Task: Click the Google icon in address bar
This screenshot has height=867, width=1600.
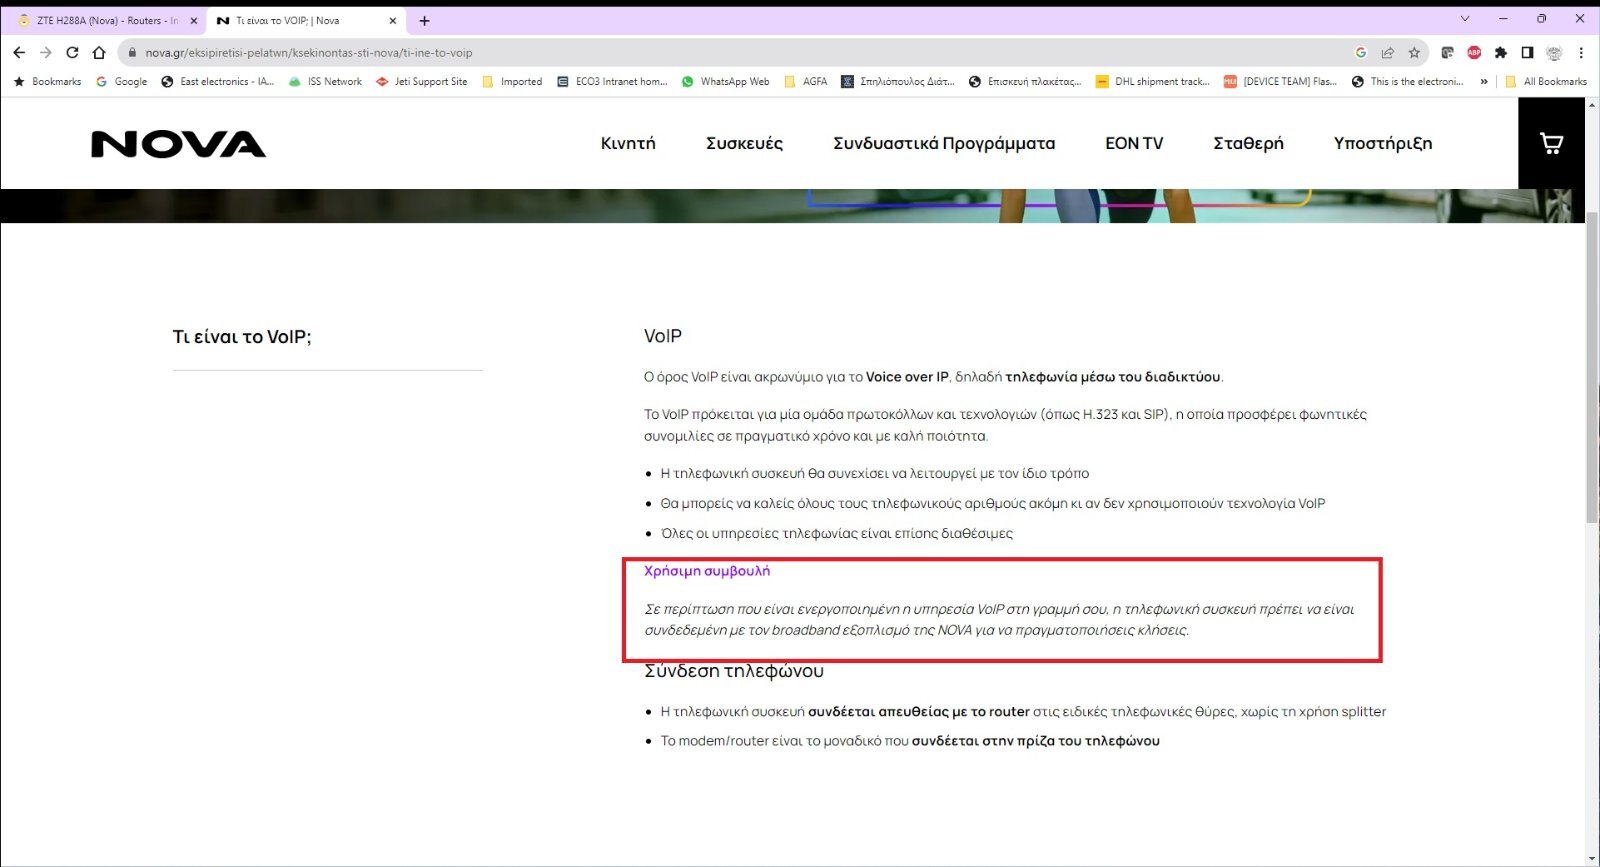Action: tap(1361, 53)
